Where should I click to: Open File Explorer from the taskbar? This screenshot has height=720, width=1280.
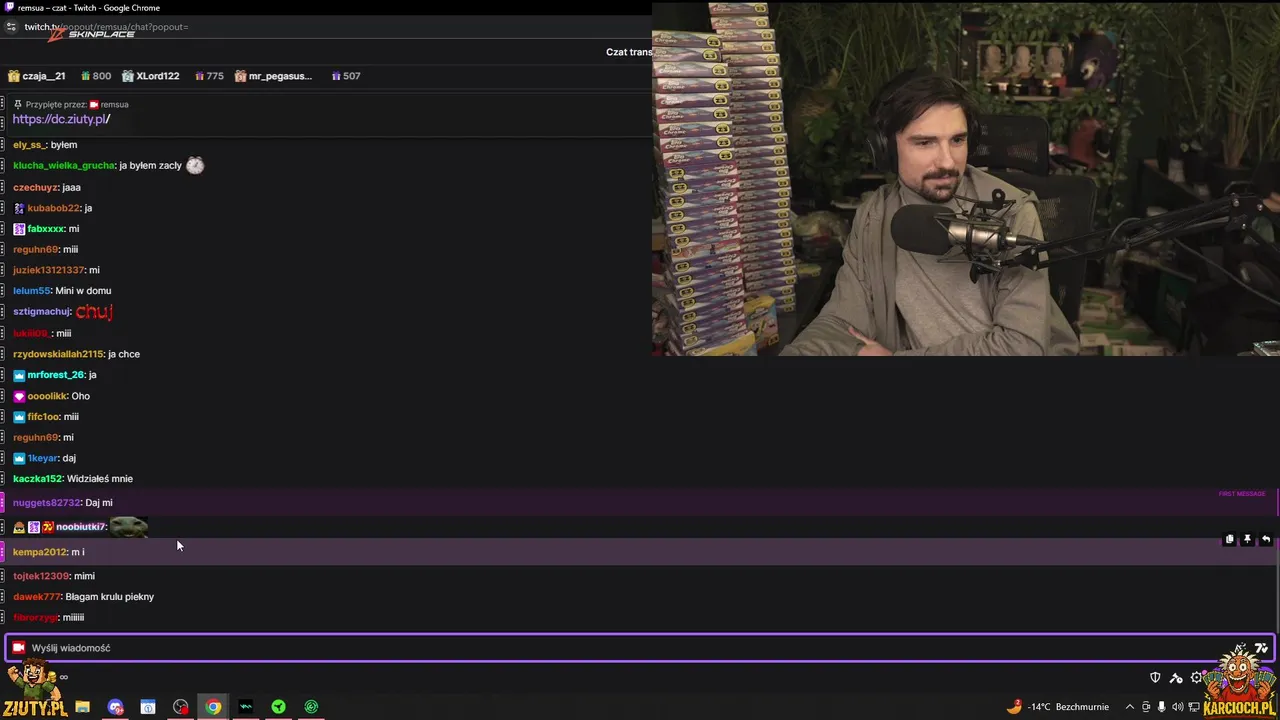83,707
